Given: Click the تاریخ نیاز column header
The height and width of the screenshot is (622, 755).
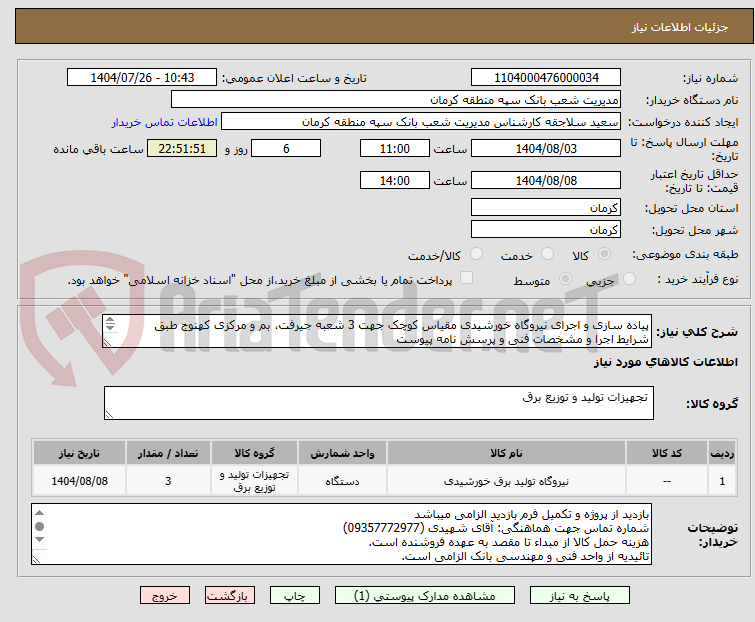Looking at the screenshot, I should (x=79, y=453).
